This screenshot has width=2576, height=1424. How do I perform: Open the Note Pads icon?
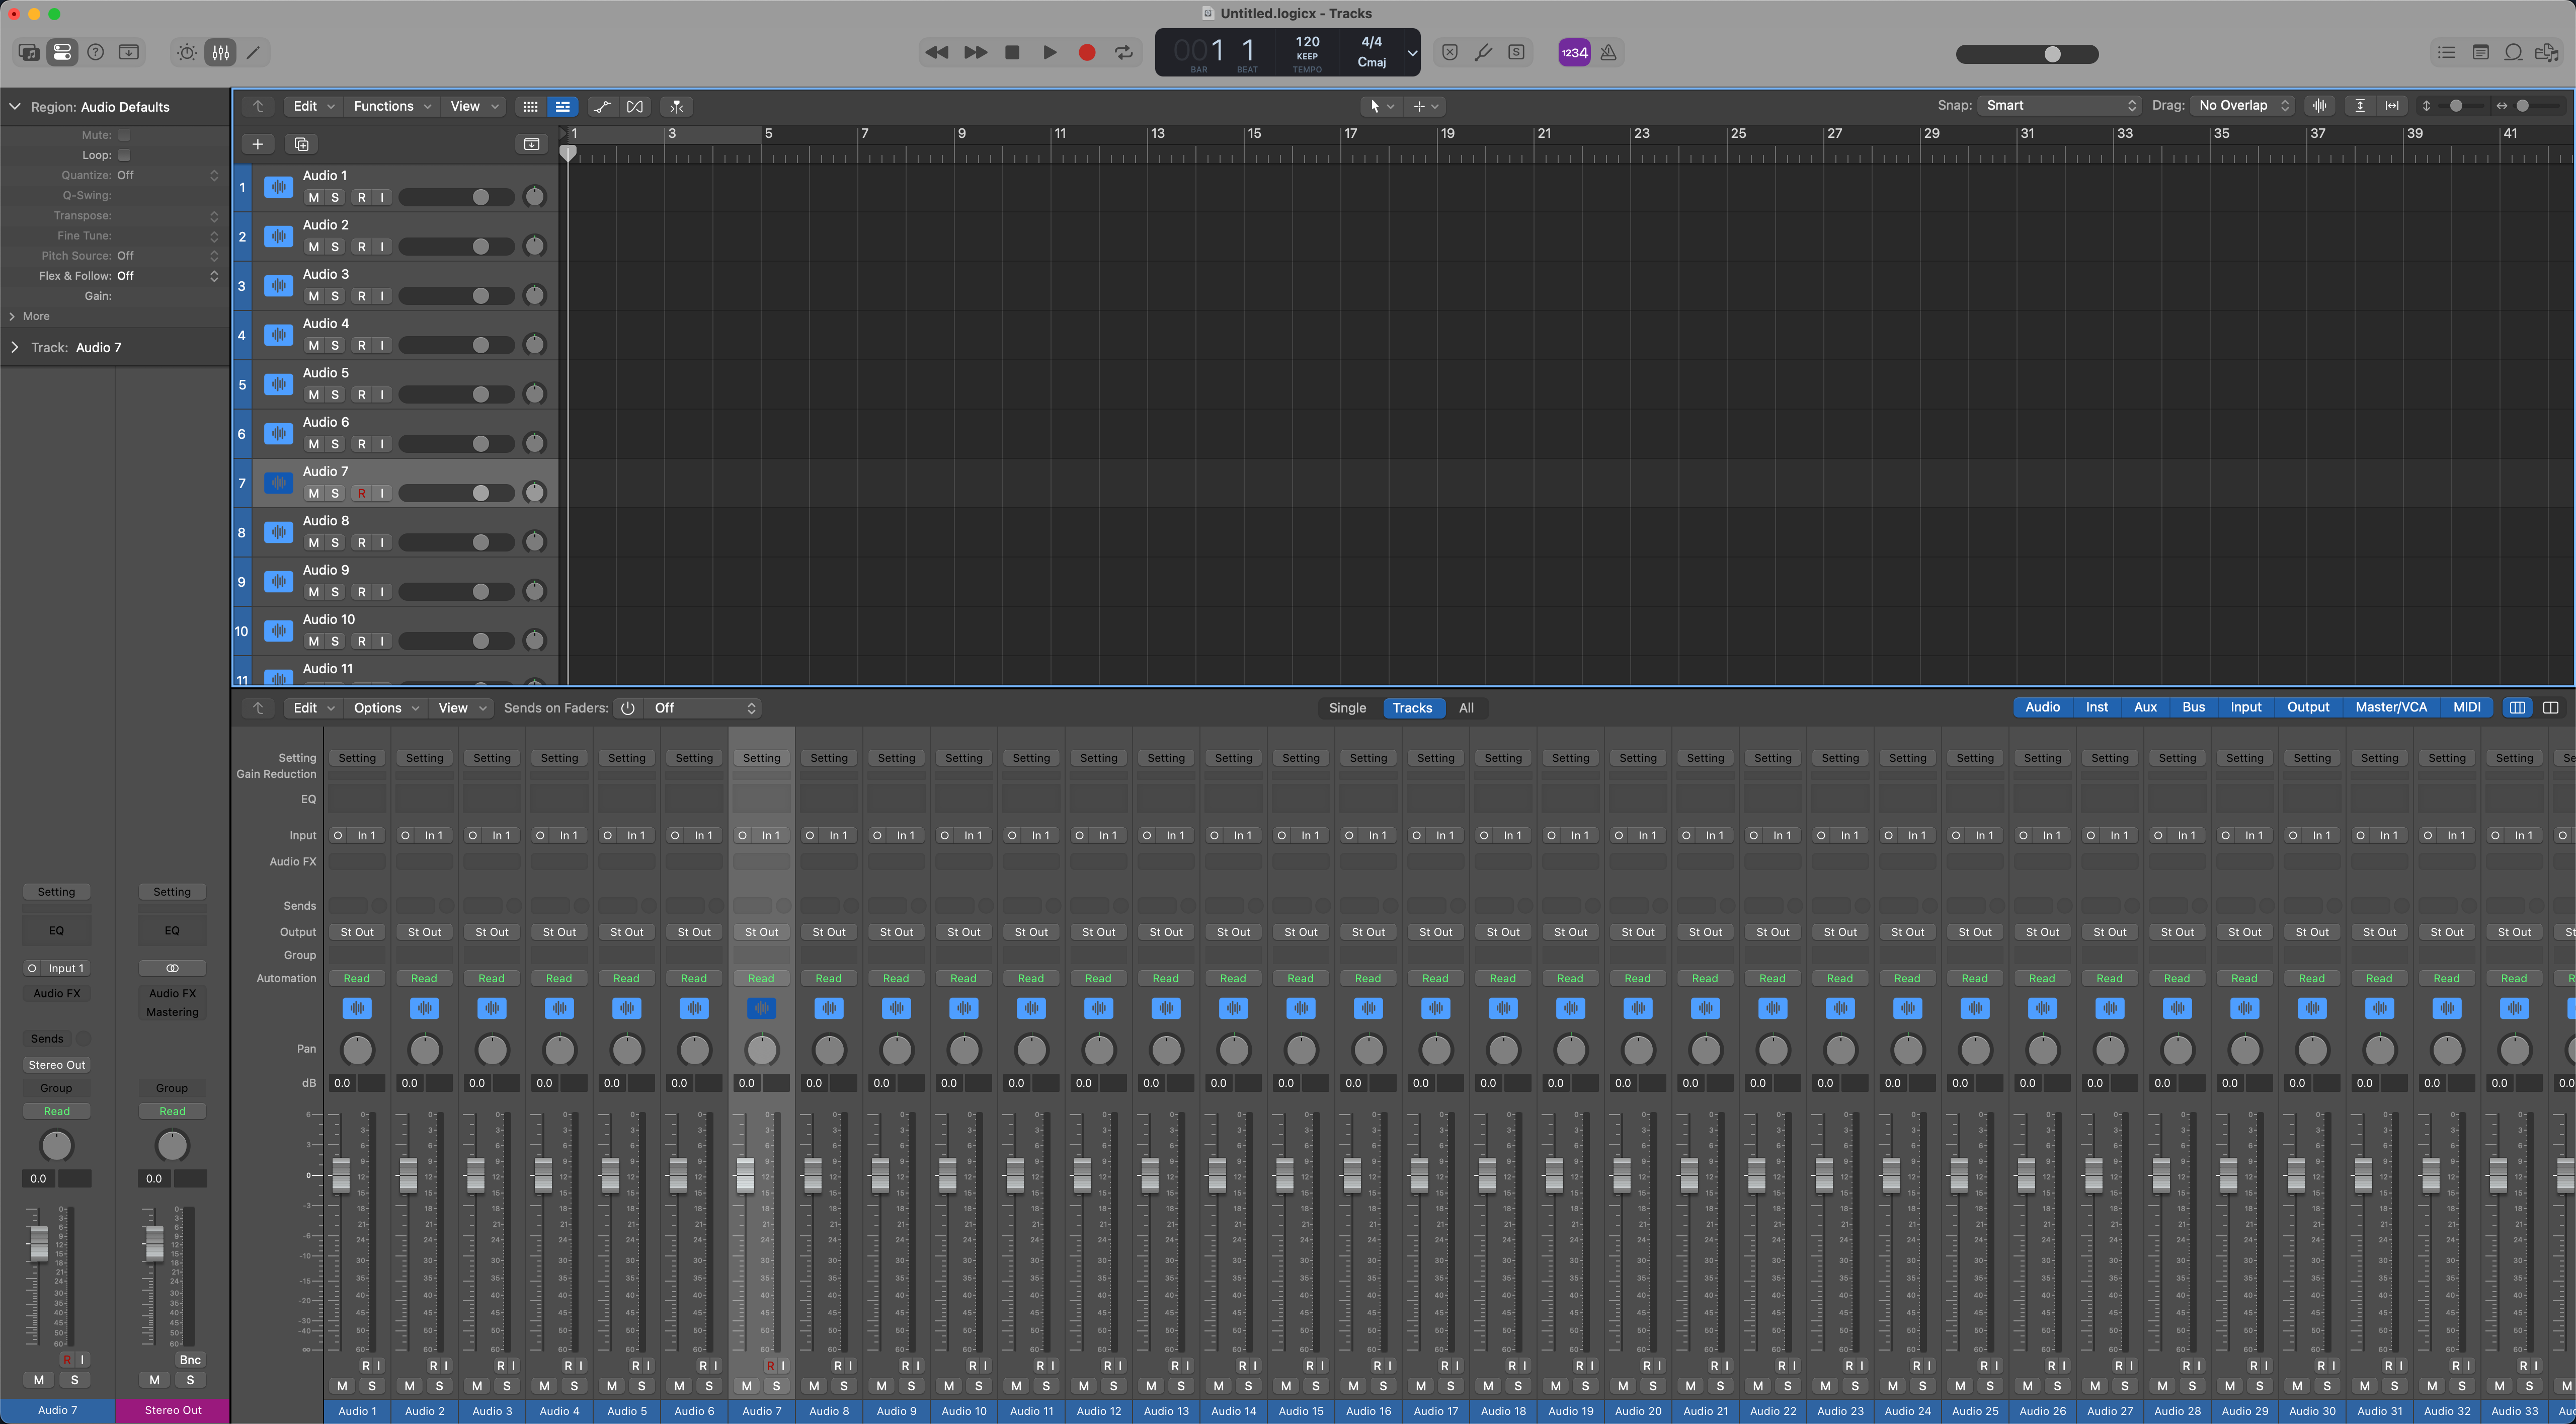2480,52
